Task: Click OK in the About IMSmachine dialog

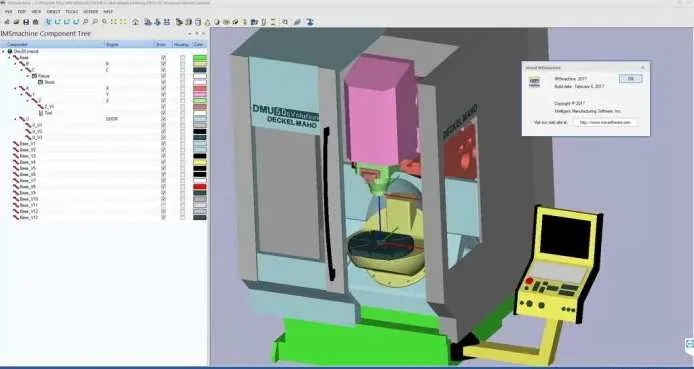Action: [x=630, y=78]
